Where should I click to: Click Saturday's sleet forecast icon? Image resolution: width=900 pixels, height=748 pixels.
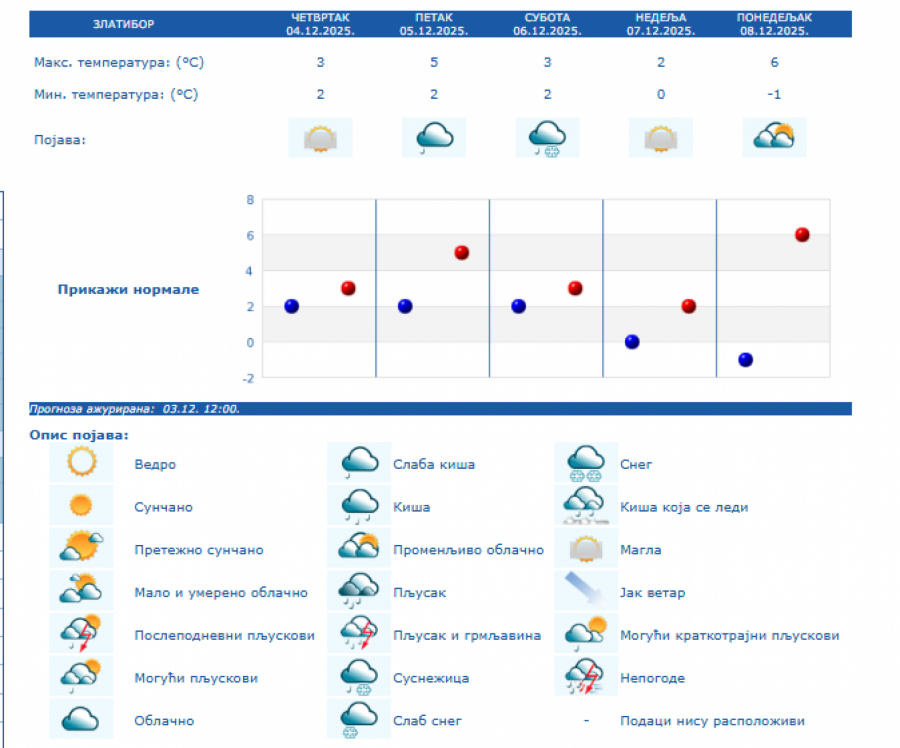[548, 138]
